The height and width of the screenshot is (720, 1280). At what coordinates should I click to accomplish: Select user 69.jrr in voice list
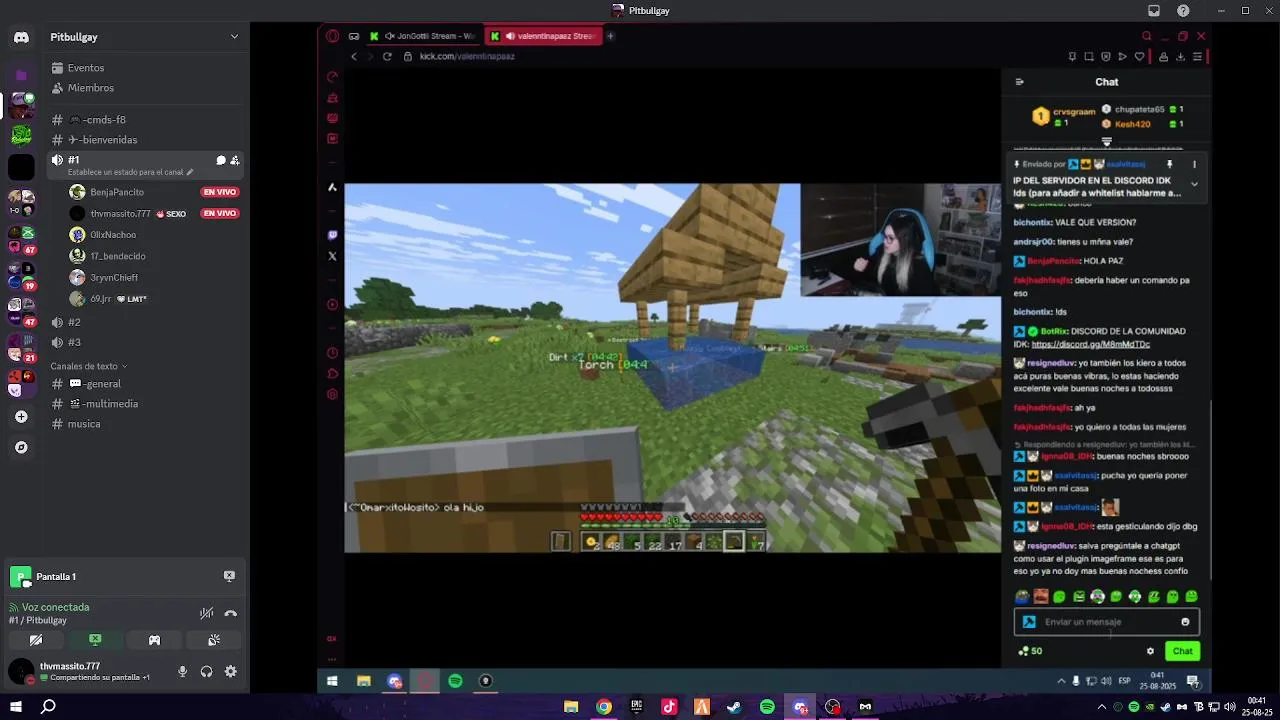coord(100,299)
